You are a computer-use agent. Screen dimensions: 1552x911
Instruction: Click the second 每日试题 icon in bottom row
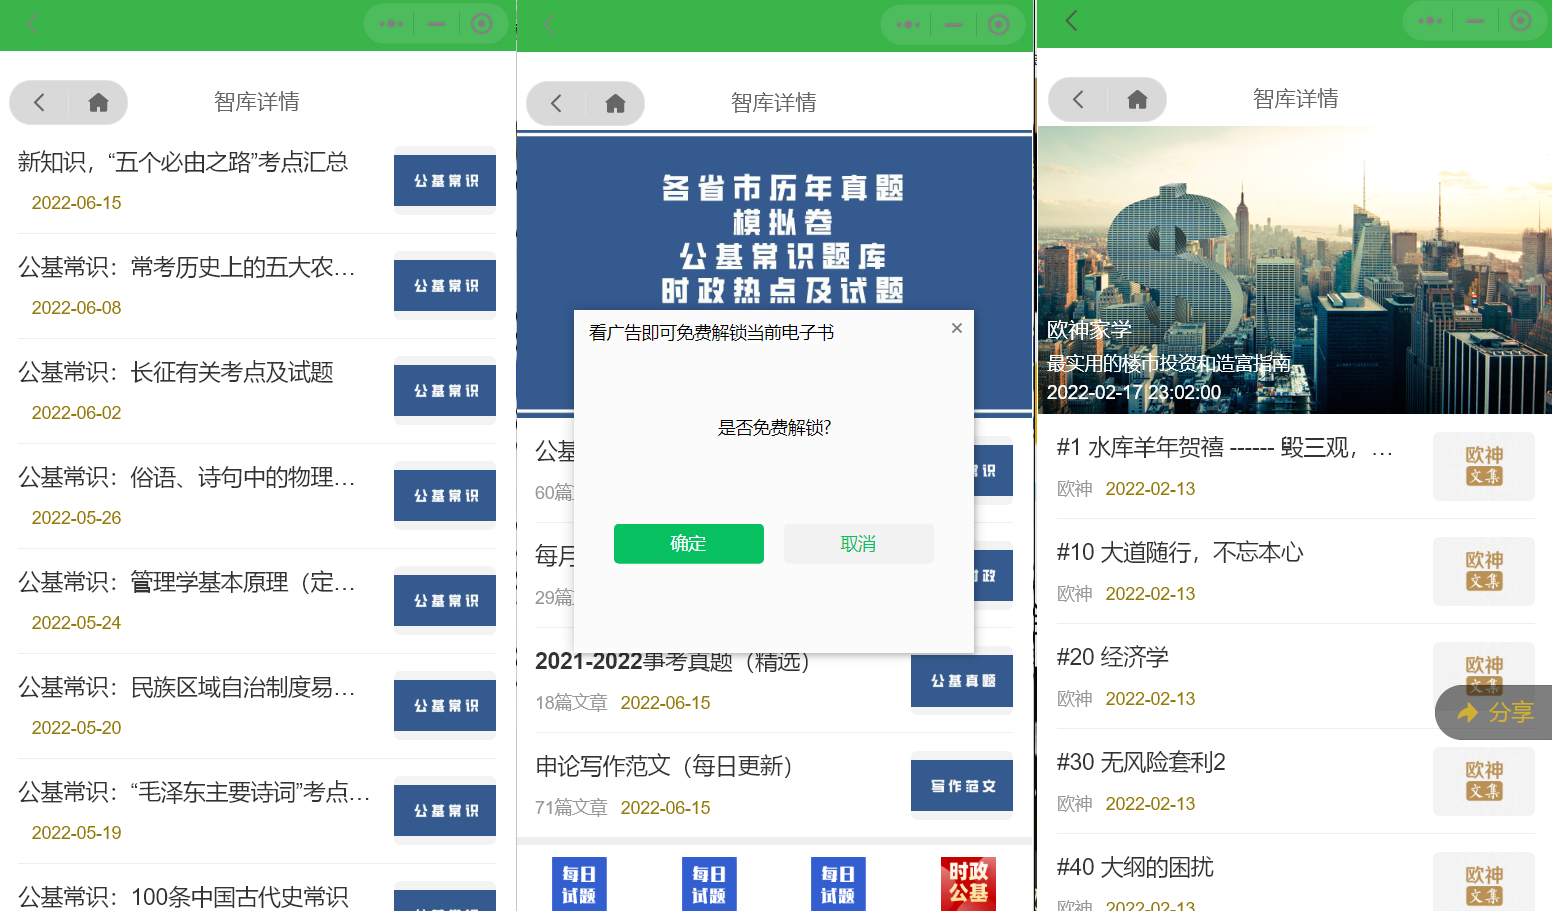[709, 884]
